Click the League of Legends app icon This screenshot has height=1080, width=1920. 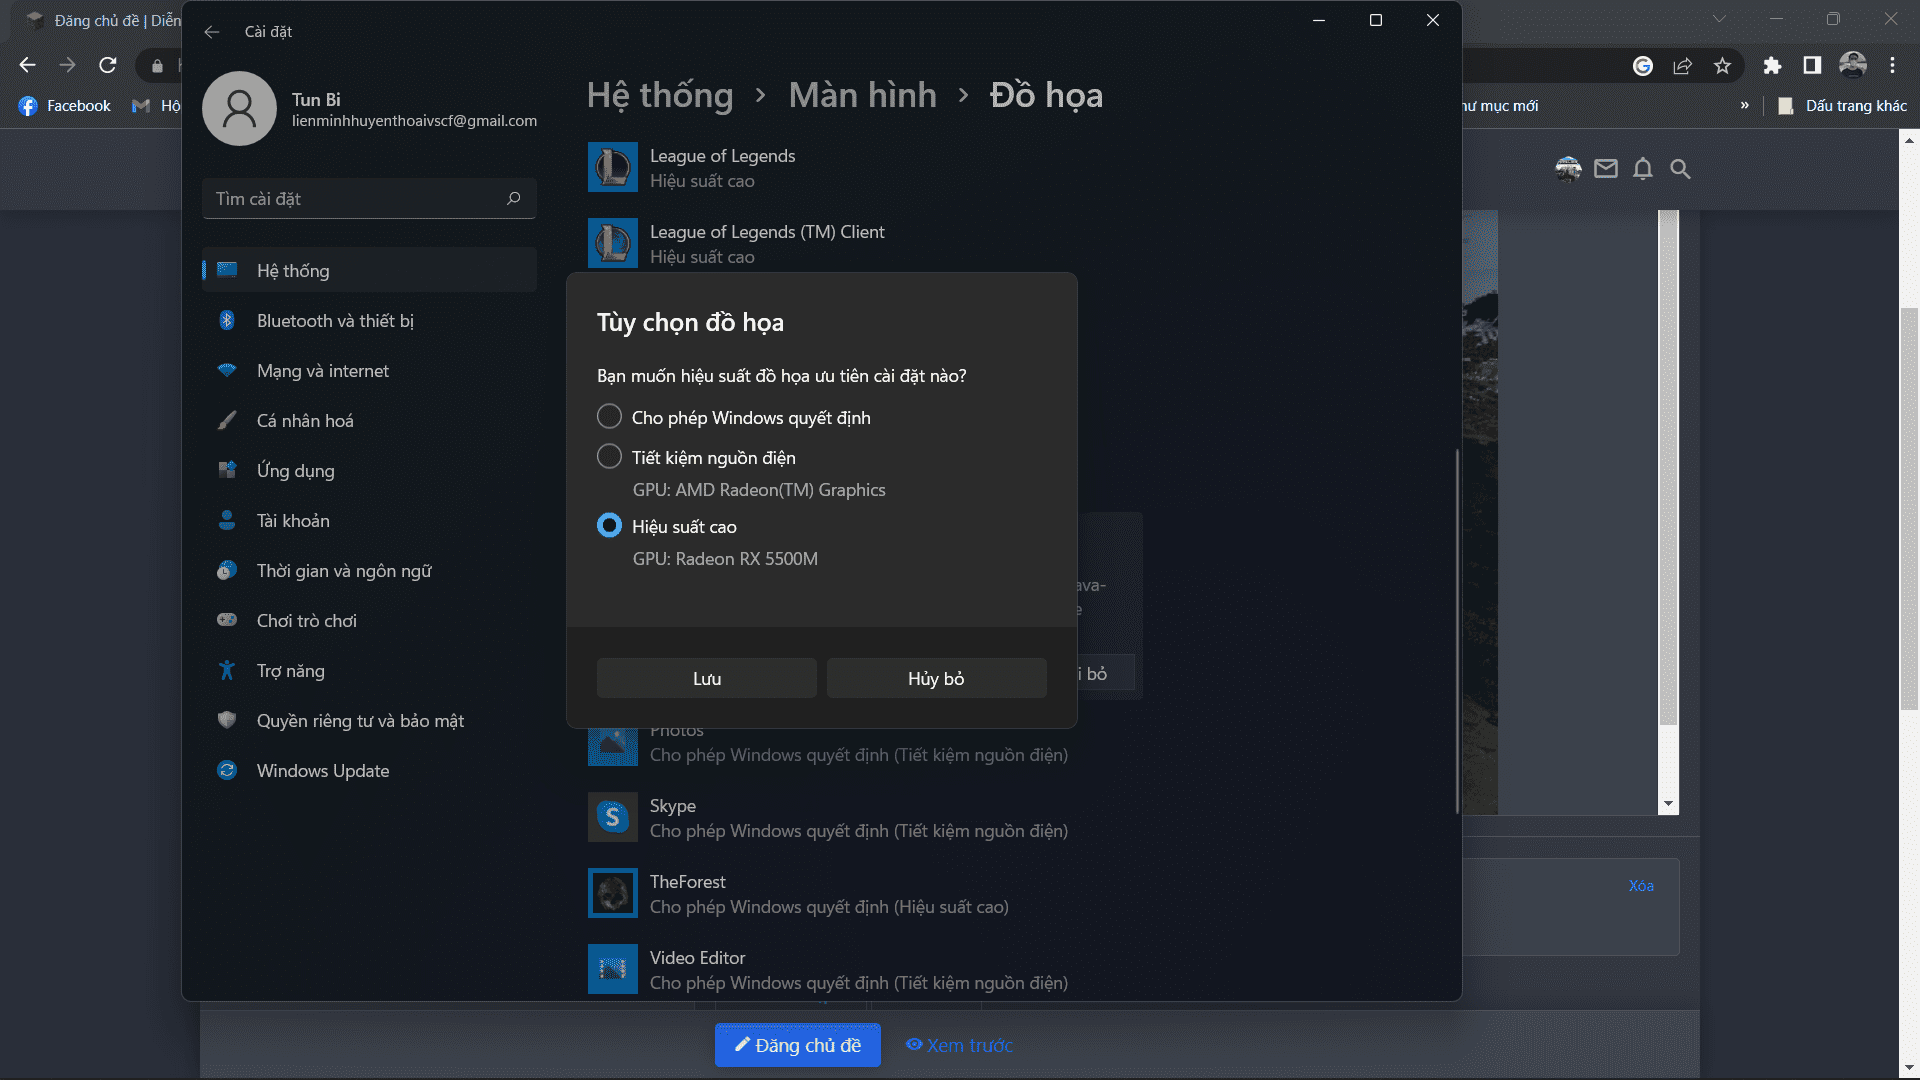pyautogui.click(x=612, y=167)
